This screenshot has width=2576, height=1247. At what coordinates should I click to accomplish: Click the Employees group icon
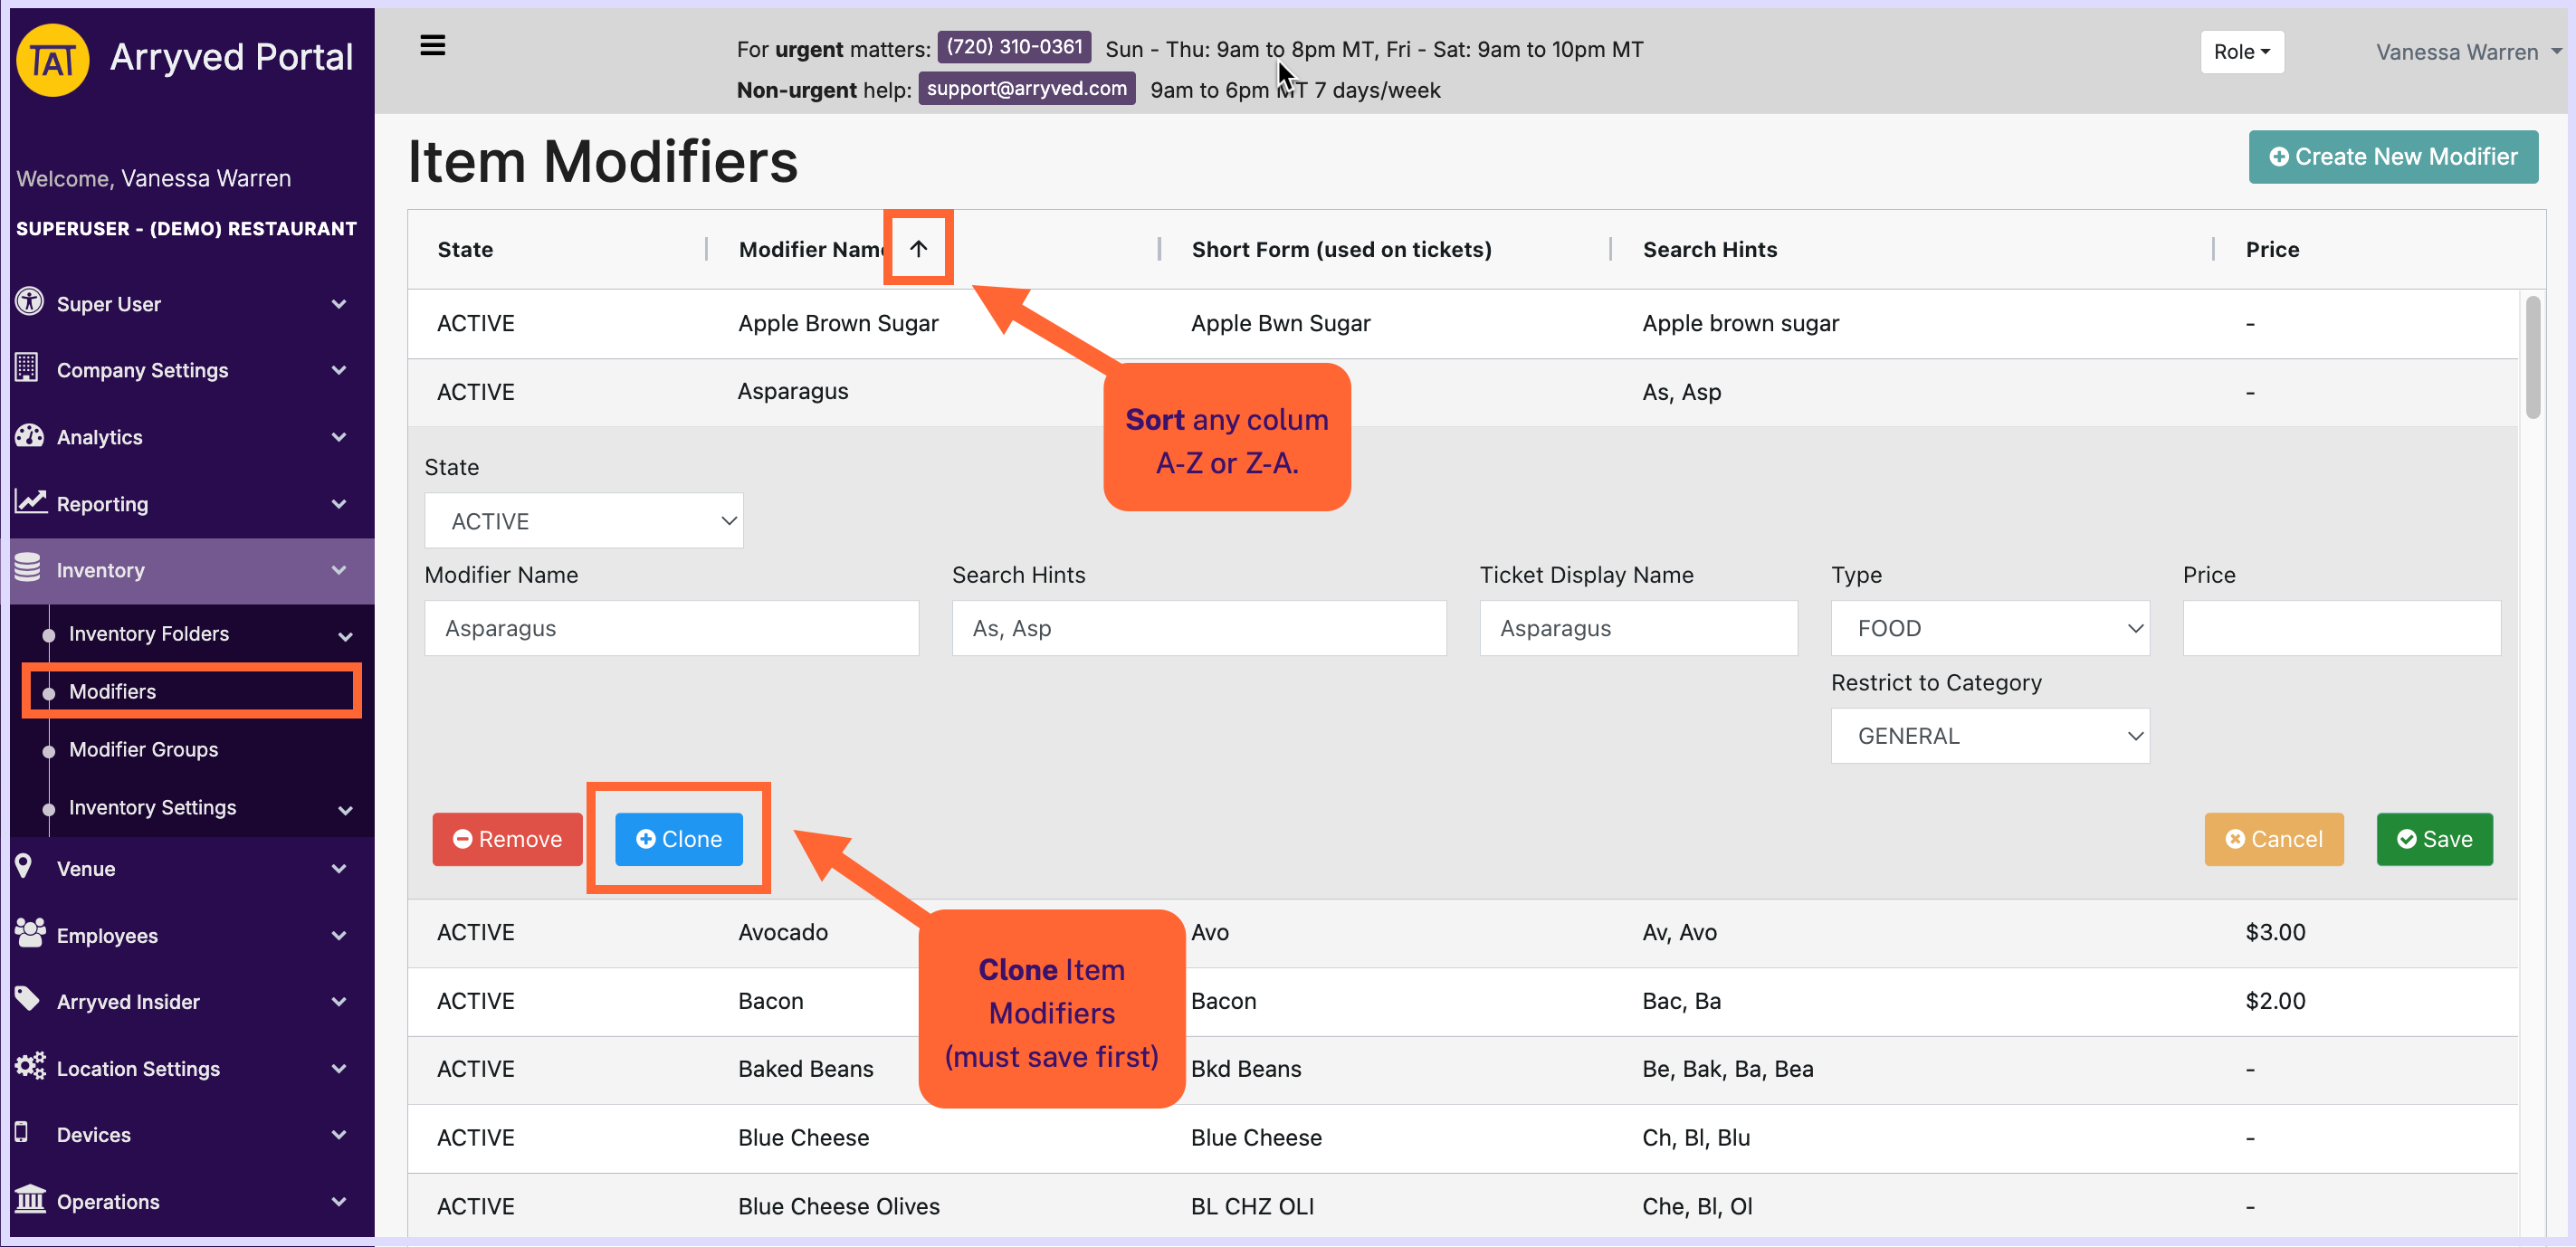point(30,933)
